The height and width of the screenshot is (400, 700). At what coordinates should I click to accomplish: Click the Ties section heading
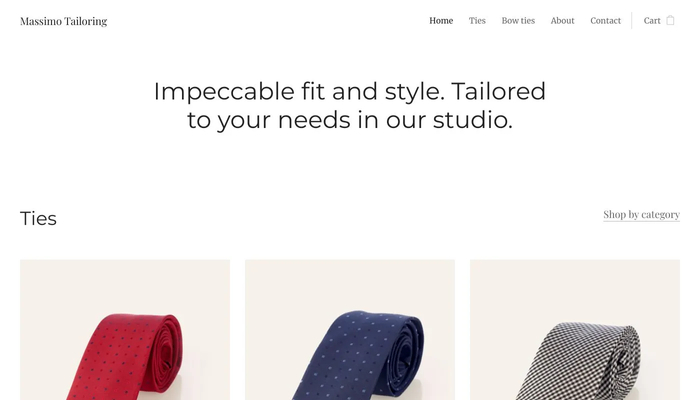(x=38, y=219)
